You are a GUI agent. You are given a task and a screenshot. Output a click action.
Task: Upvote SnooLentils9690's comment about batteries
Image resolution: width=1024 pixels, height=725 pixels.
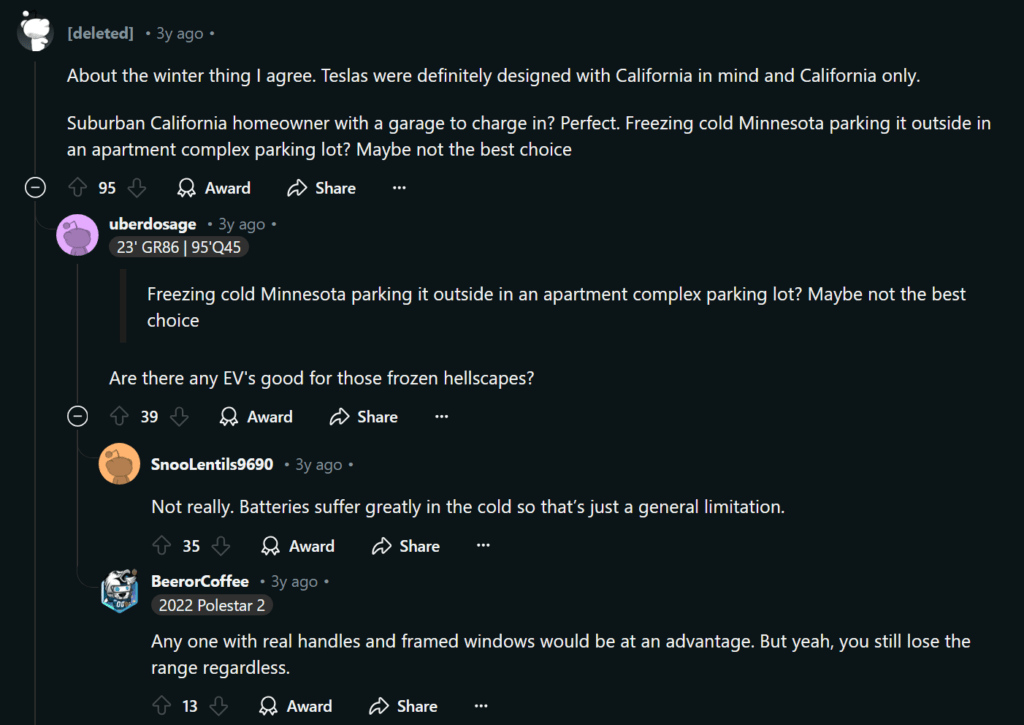[161, 545]
